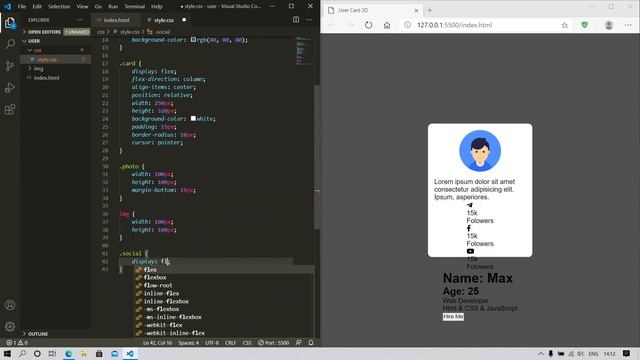The image size is (640, 360).
Task: Open Explorer panel ellipsis menu
Action: pos(80,20)
